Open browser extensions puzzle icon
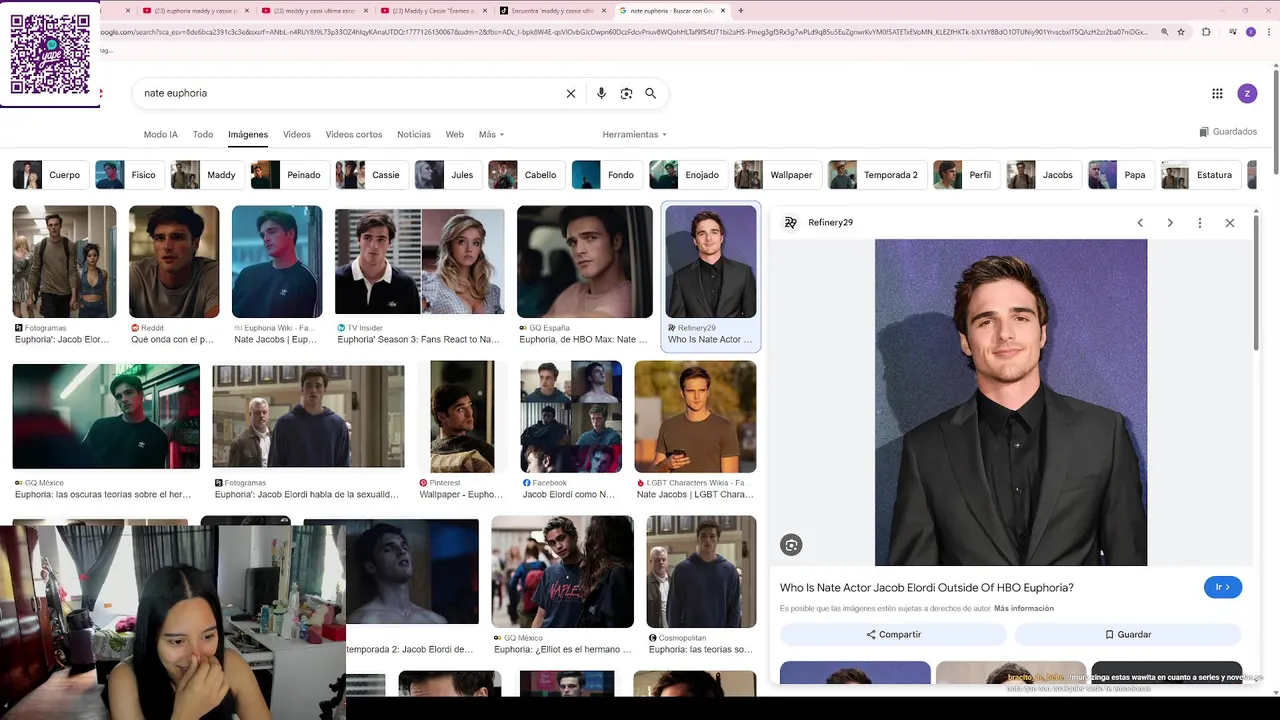The image size is (1280, 720). [x=1206, y=32]
